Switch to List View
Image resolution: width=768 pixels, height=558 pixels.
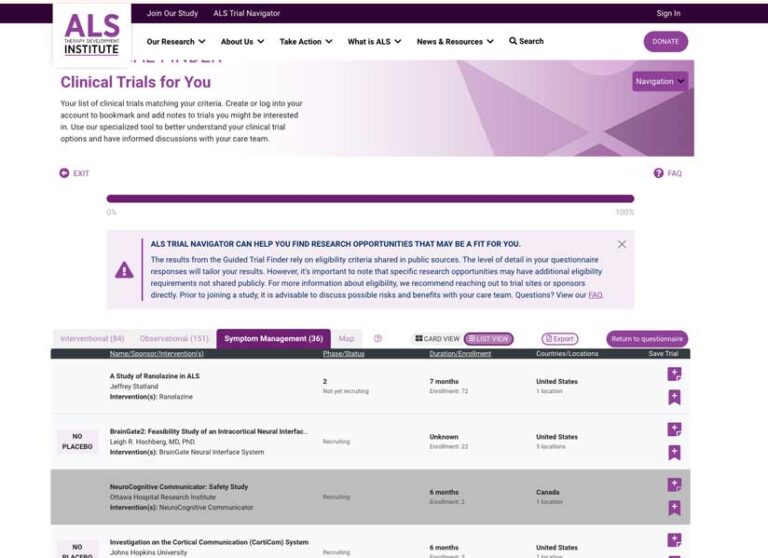pyautogui.click(x=488, y=339)
